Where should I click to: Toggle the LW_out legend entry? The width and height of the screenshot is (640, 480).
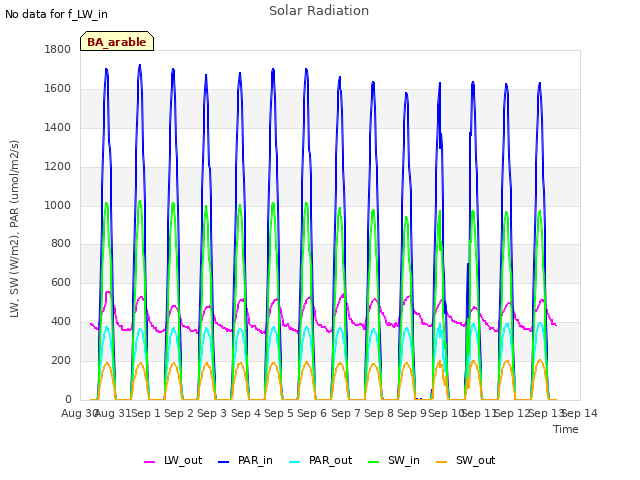click(x=173, y=460)
